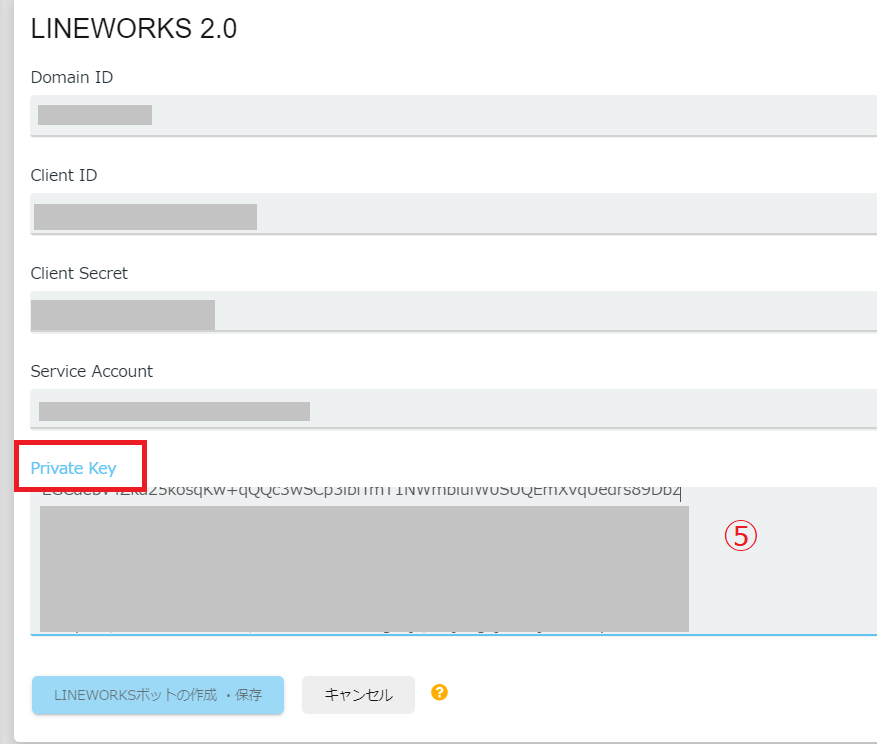This screenshot has height=744, width=877.
Task: Click the visible key text line in Private Key
Action: 360,494
